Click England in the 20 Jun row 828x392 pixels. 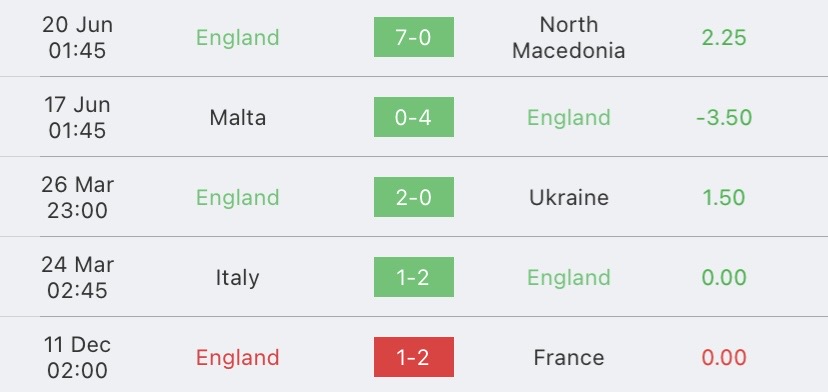[238, 38]
